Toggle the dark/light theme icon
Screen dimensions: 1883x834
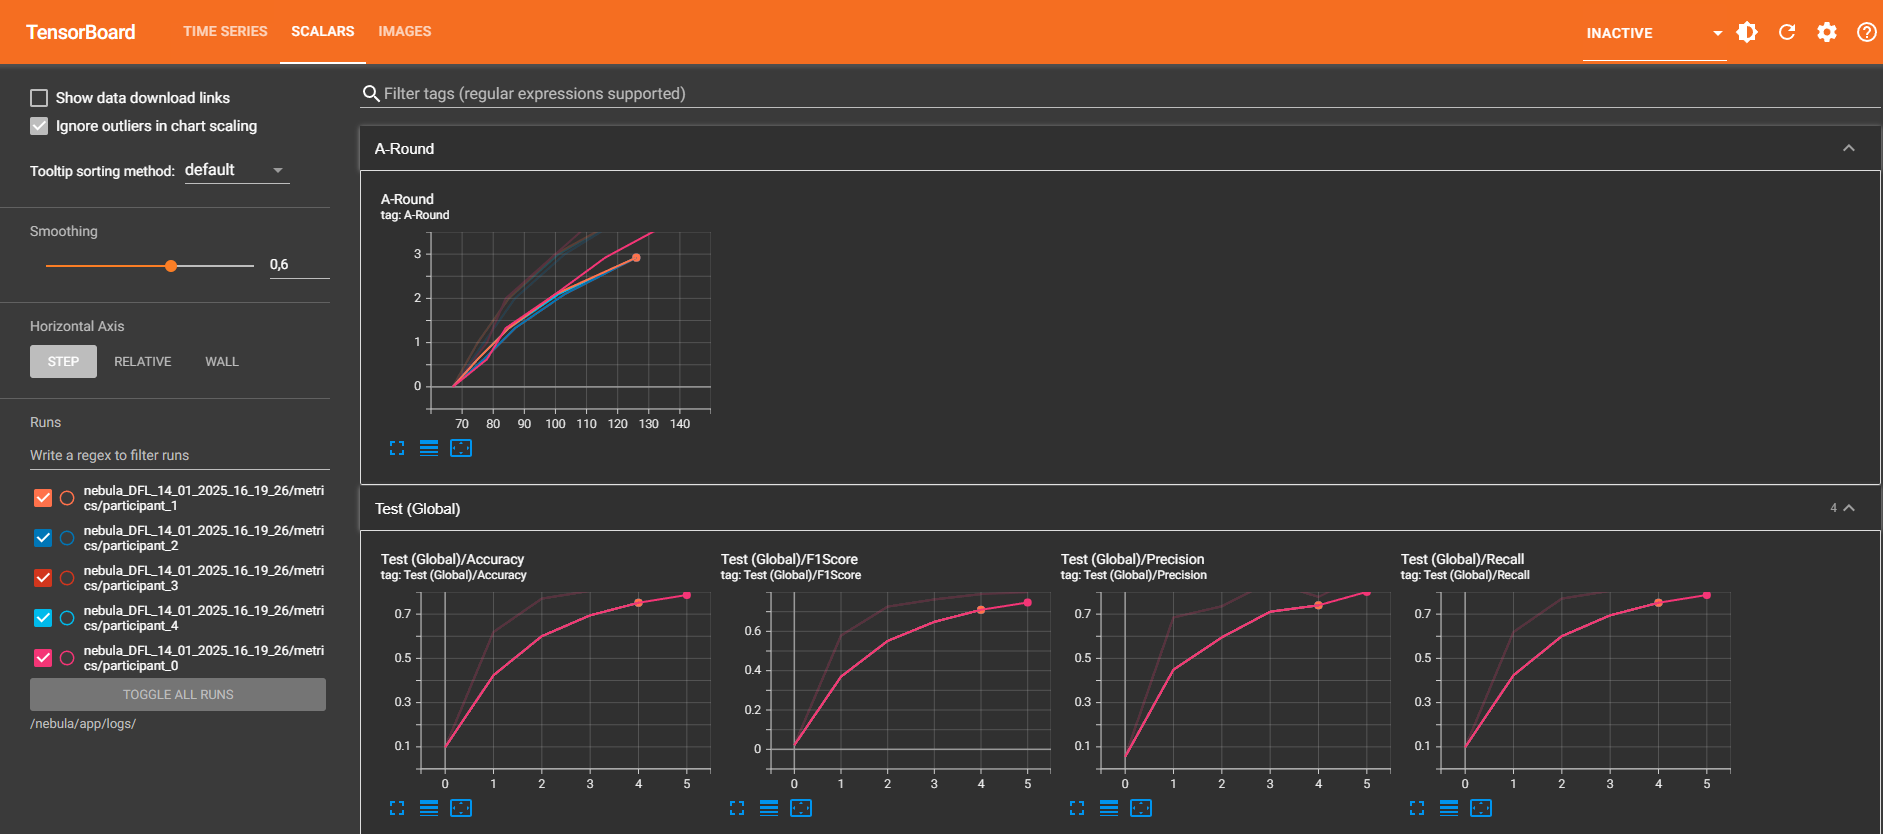coord(1747,32)
